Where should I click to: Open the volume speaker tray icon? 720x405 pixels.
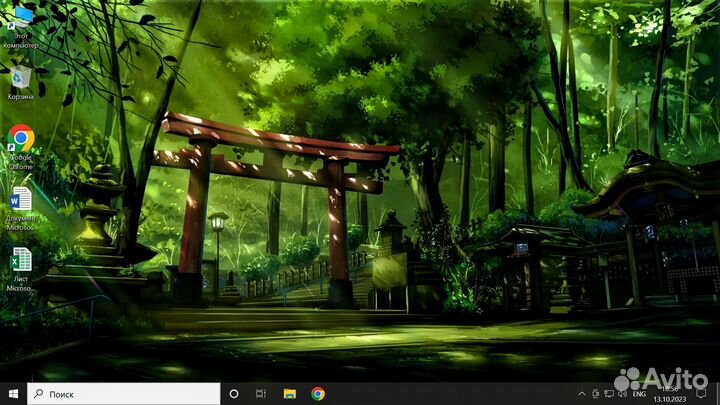coord(622,394)
